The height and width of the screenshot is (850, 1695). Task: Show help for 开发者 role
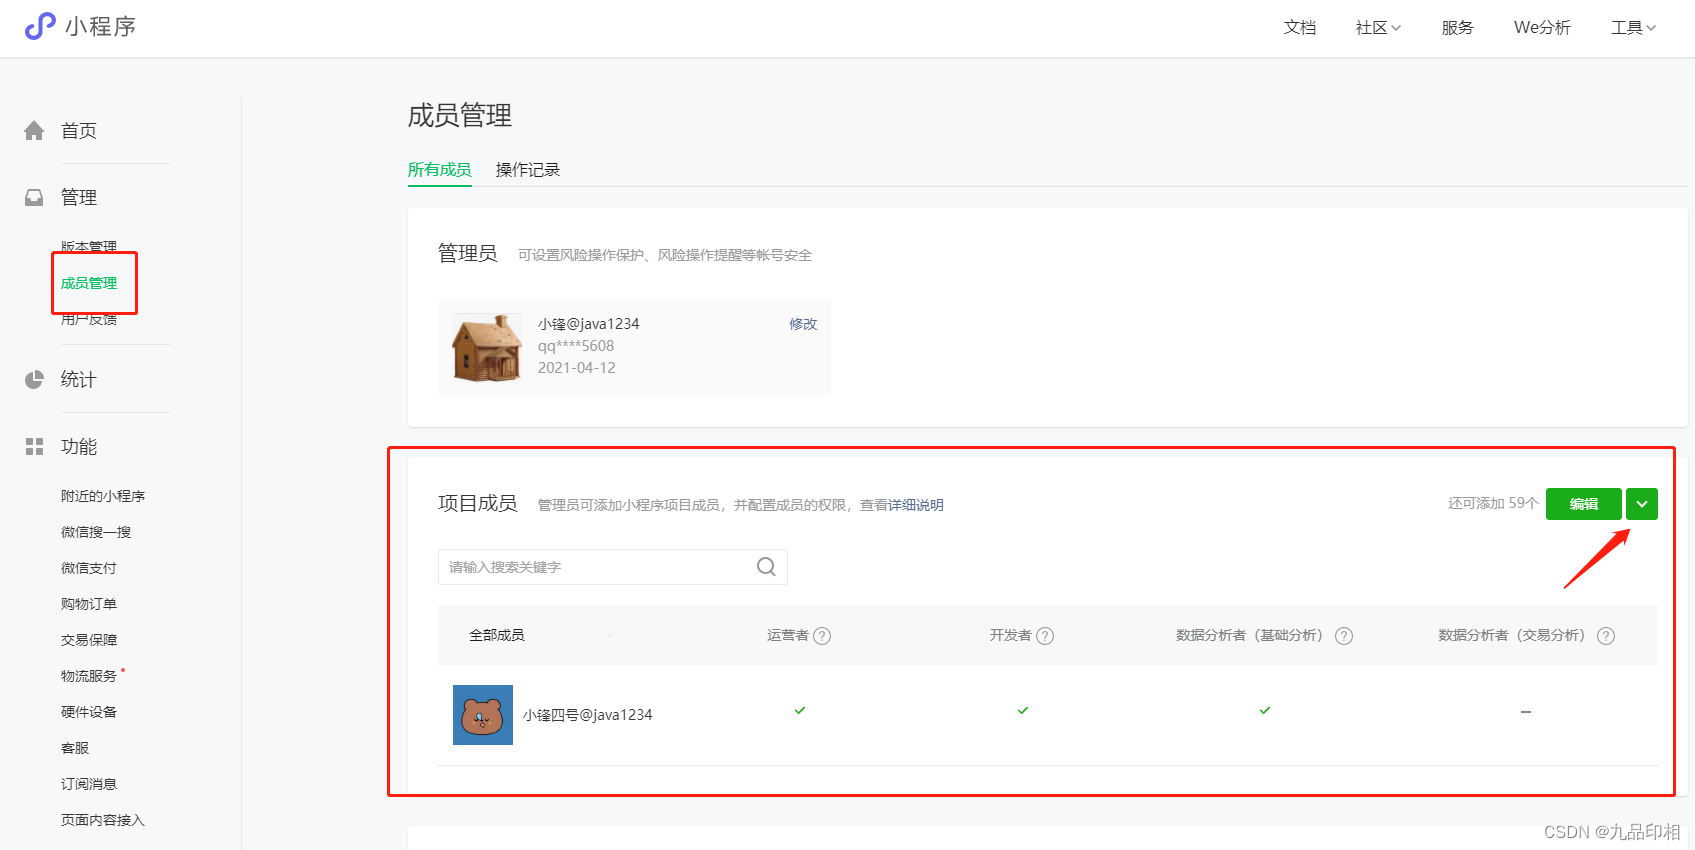point(1045,636)
